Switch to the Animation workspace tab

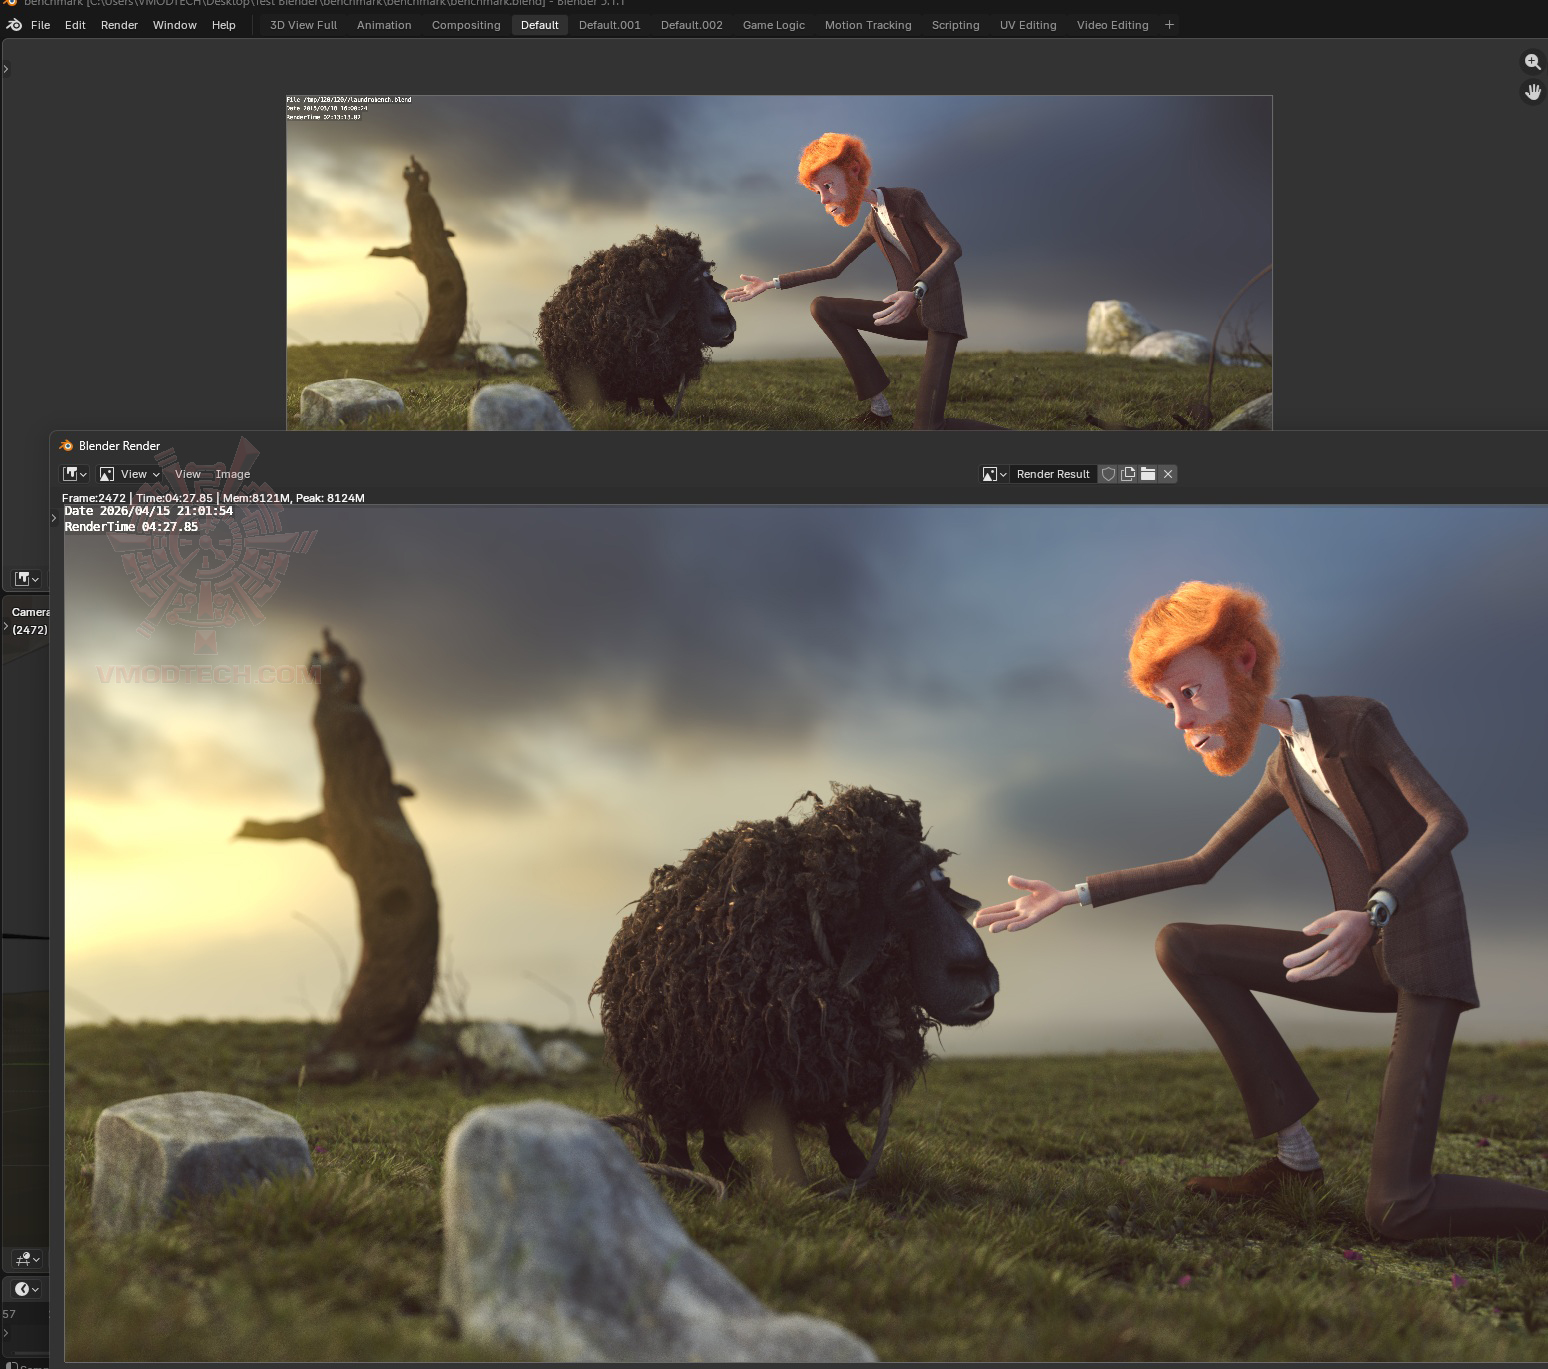point(384,25)
